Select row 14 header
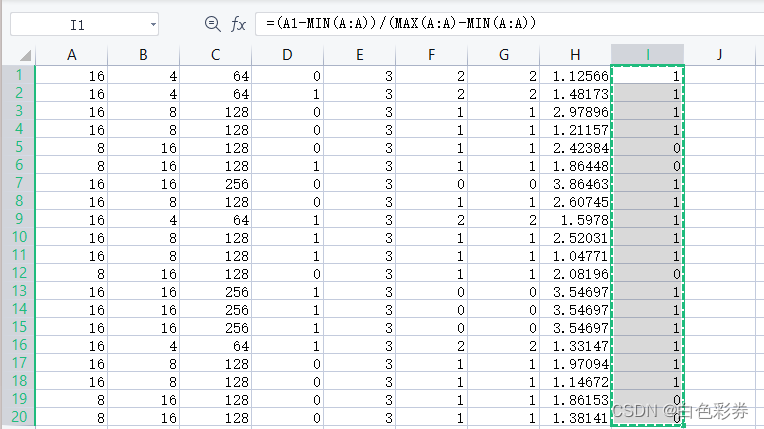 [x=19, y=309]
